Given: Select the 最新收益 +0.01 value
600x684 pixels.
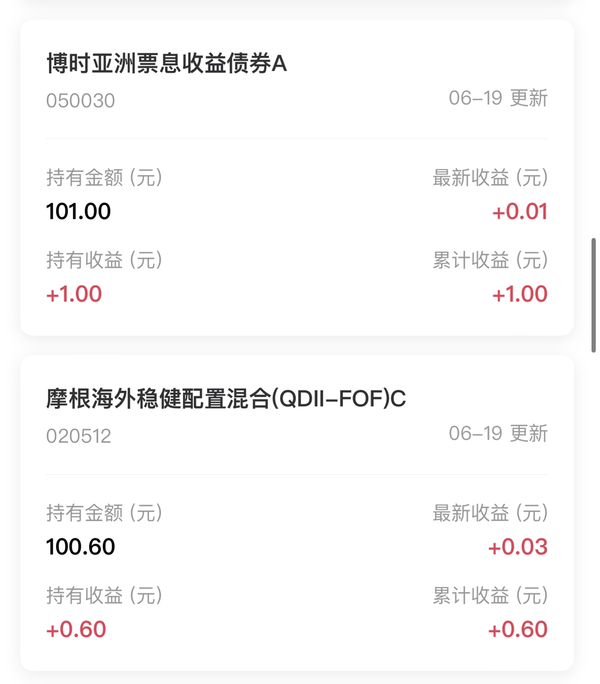Looking at the screenshot, I should point(520,212).
